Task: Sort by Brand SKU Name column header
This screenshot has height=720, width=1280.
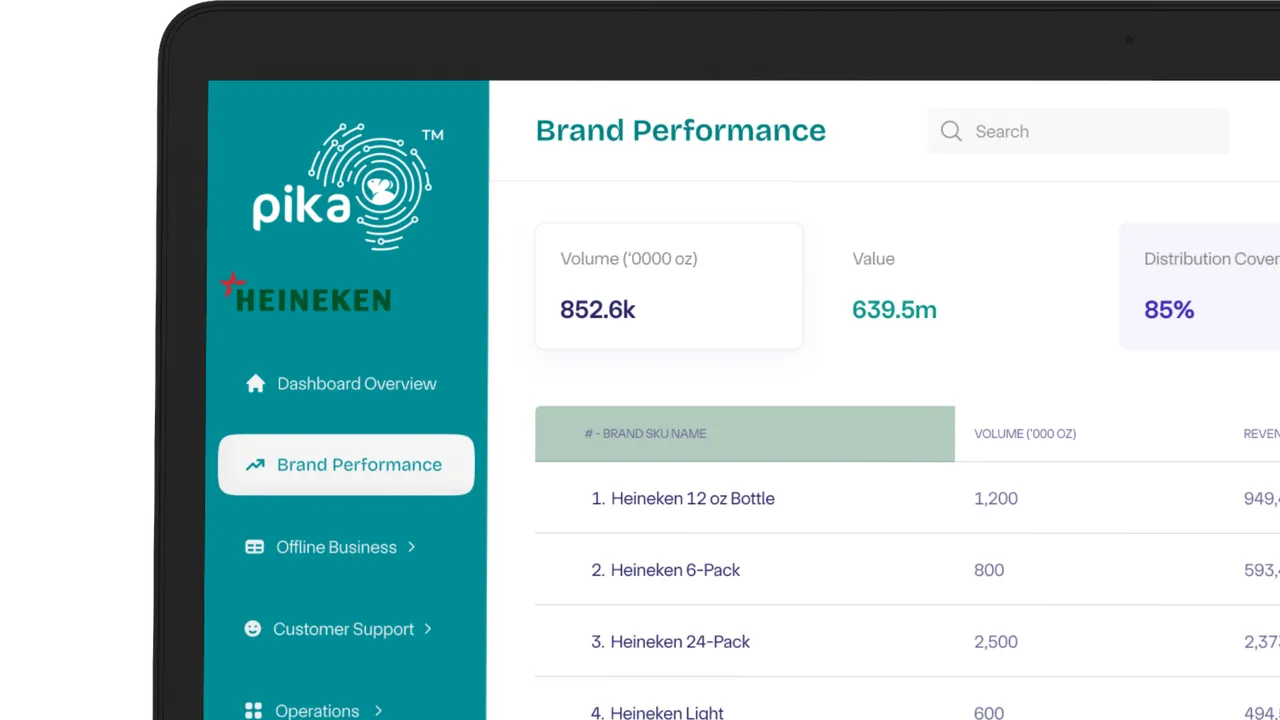Action: coord(745,434)
